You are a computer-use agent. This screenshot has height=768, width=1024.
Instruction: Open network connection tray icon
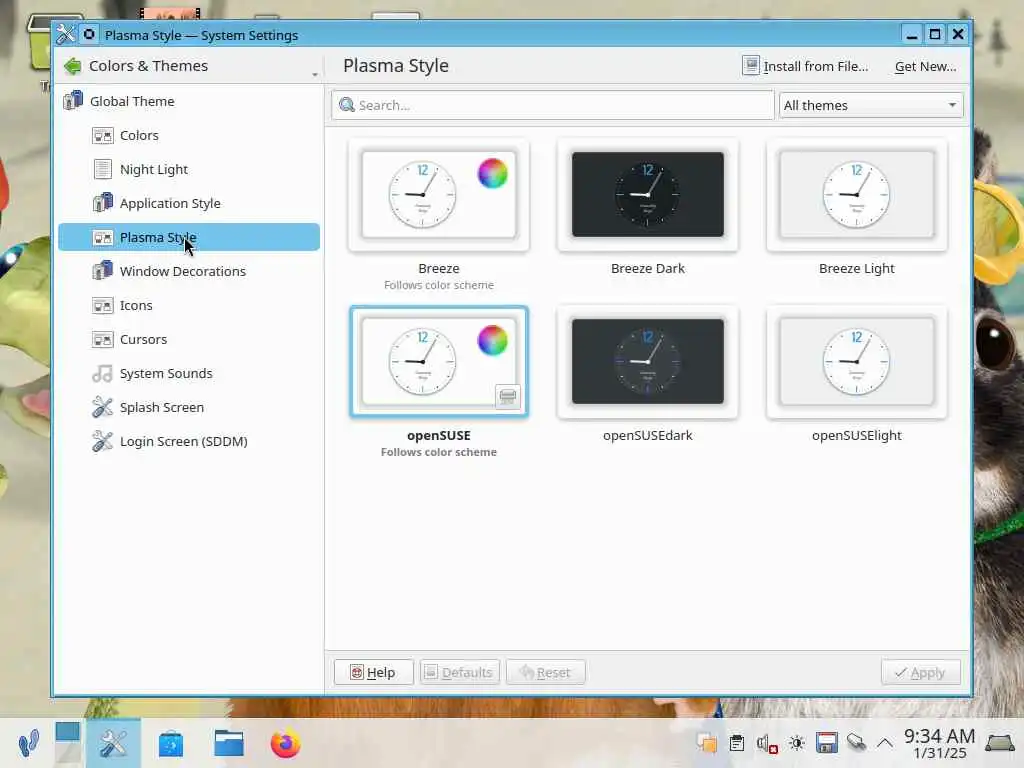coord(856,743)
